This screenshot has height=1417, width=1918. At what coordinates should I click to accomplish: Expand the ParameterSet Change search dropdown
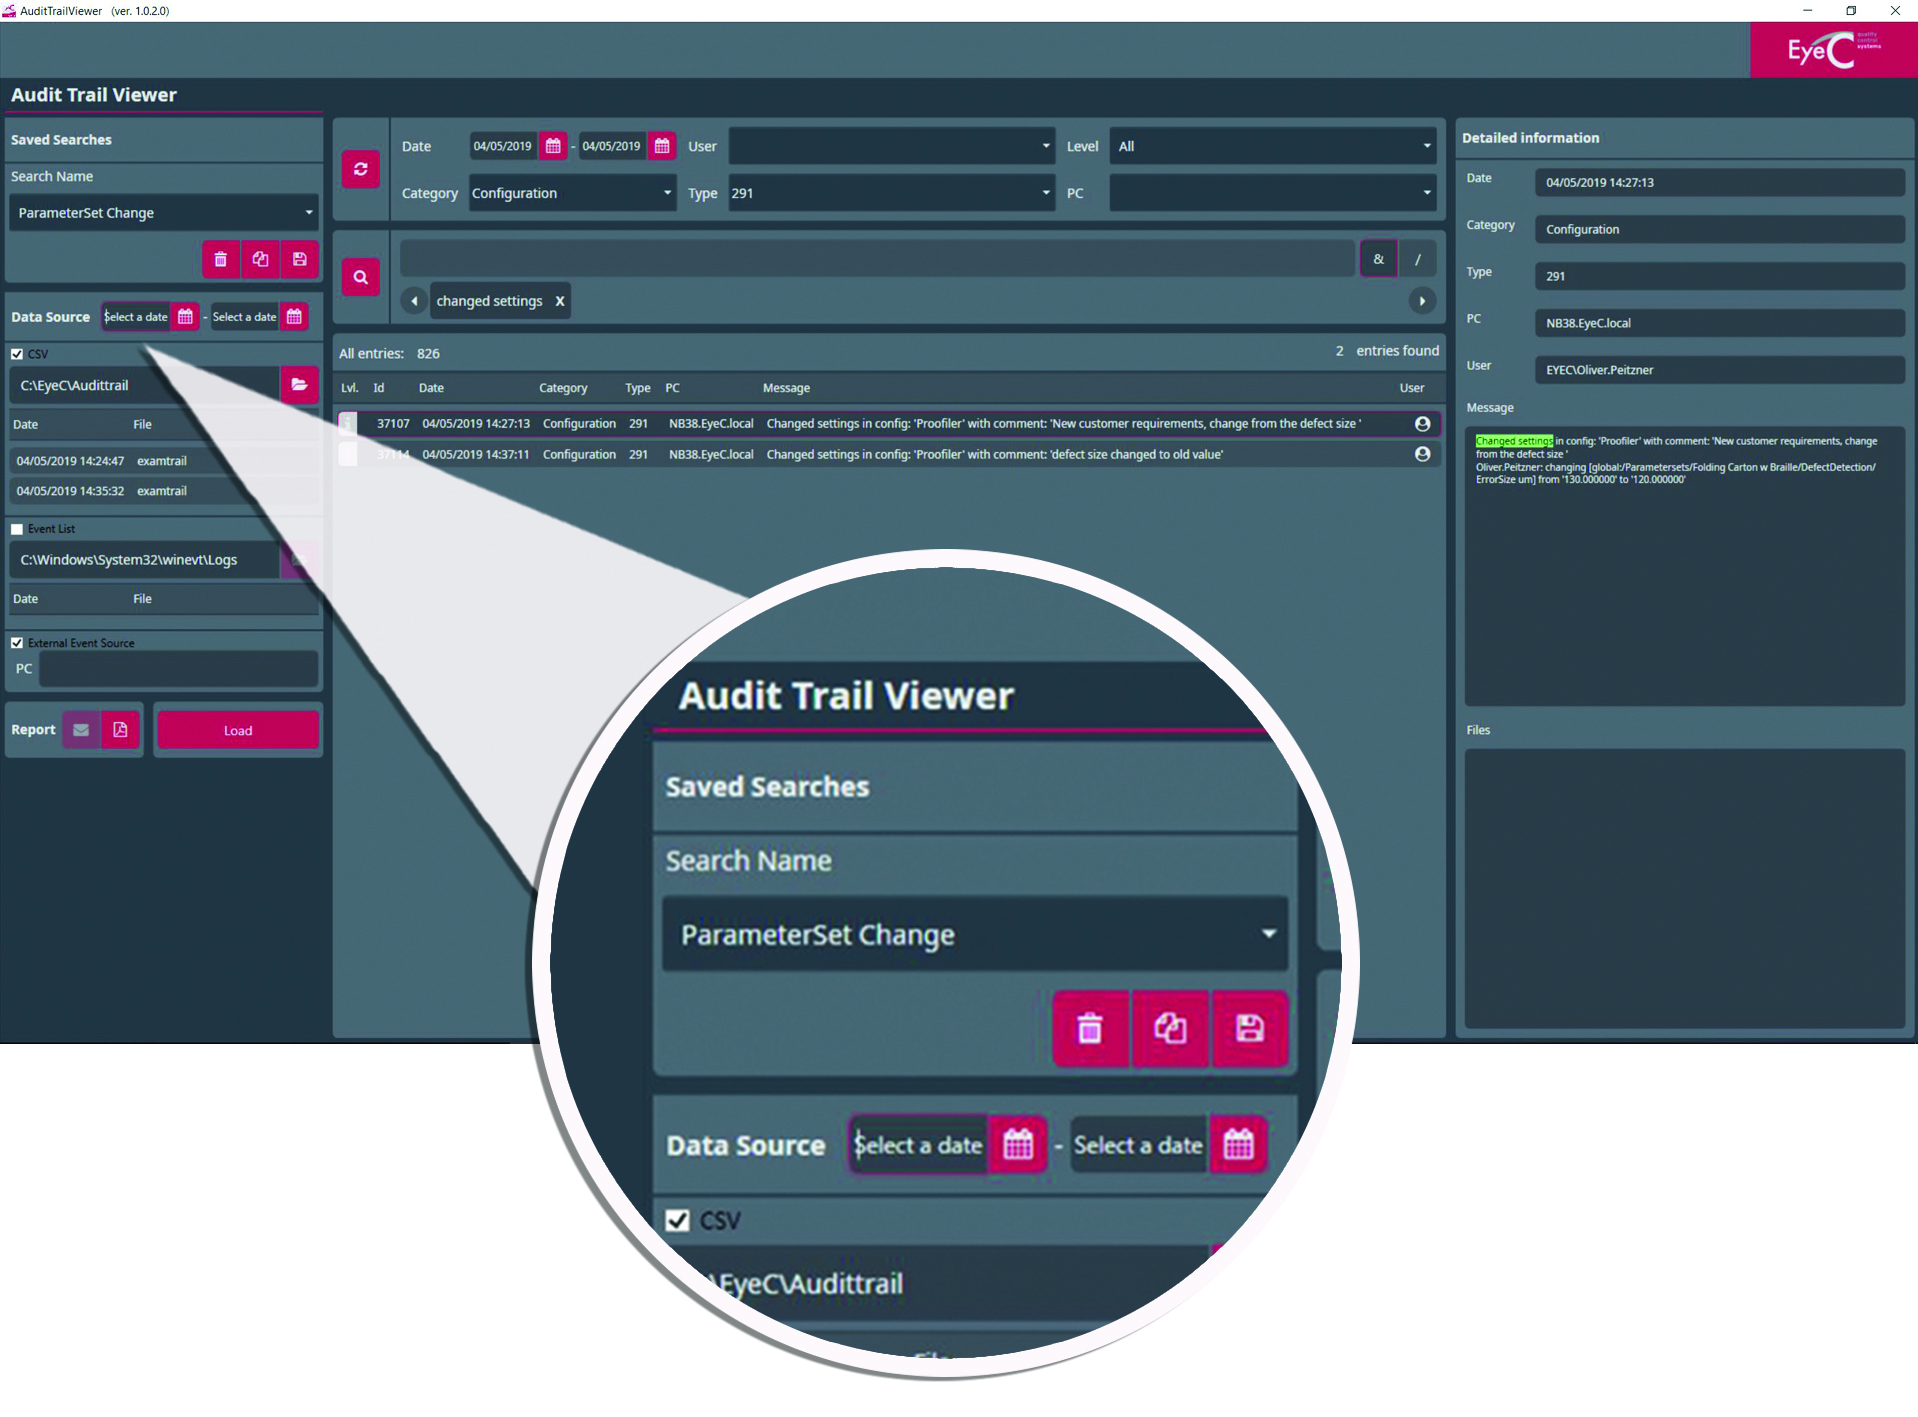tap(308, 213)
